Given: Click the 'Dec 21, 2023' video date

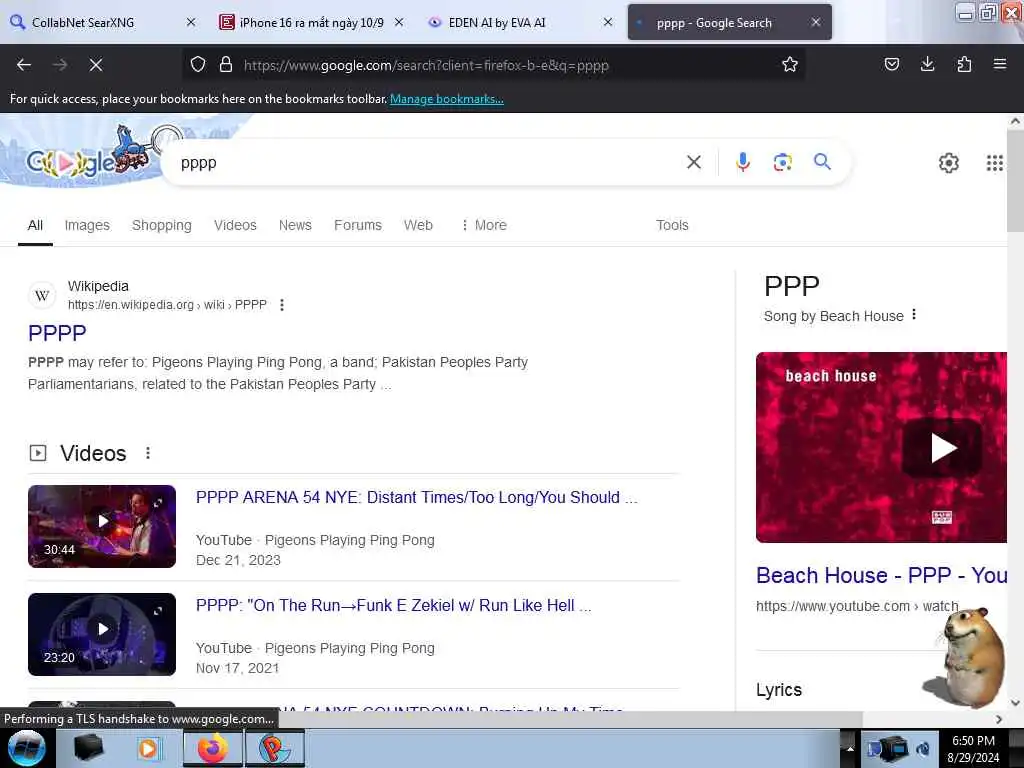Looking at the screenshot, I should point(238,560).
